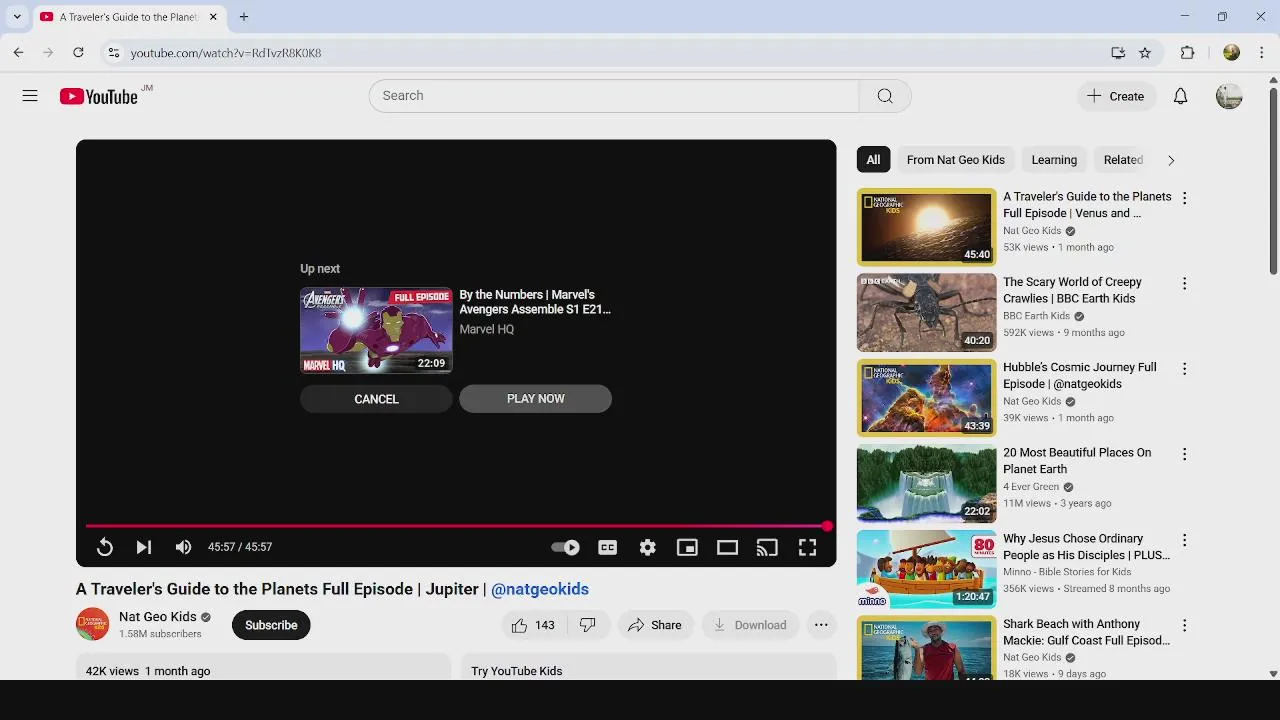The height and width of the screenshot is (720, 1280).
Task: Show more filter chips with arrow
Action: (x=1171, y=160)
